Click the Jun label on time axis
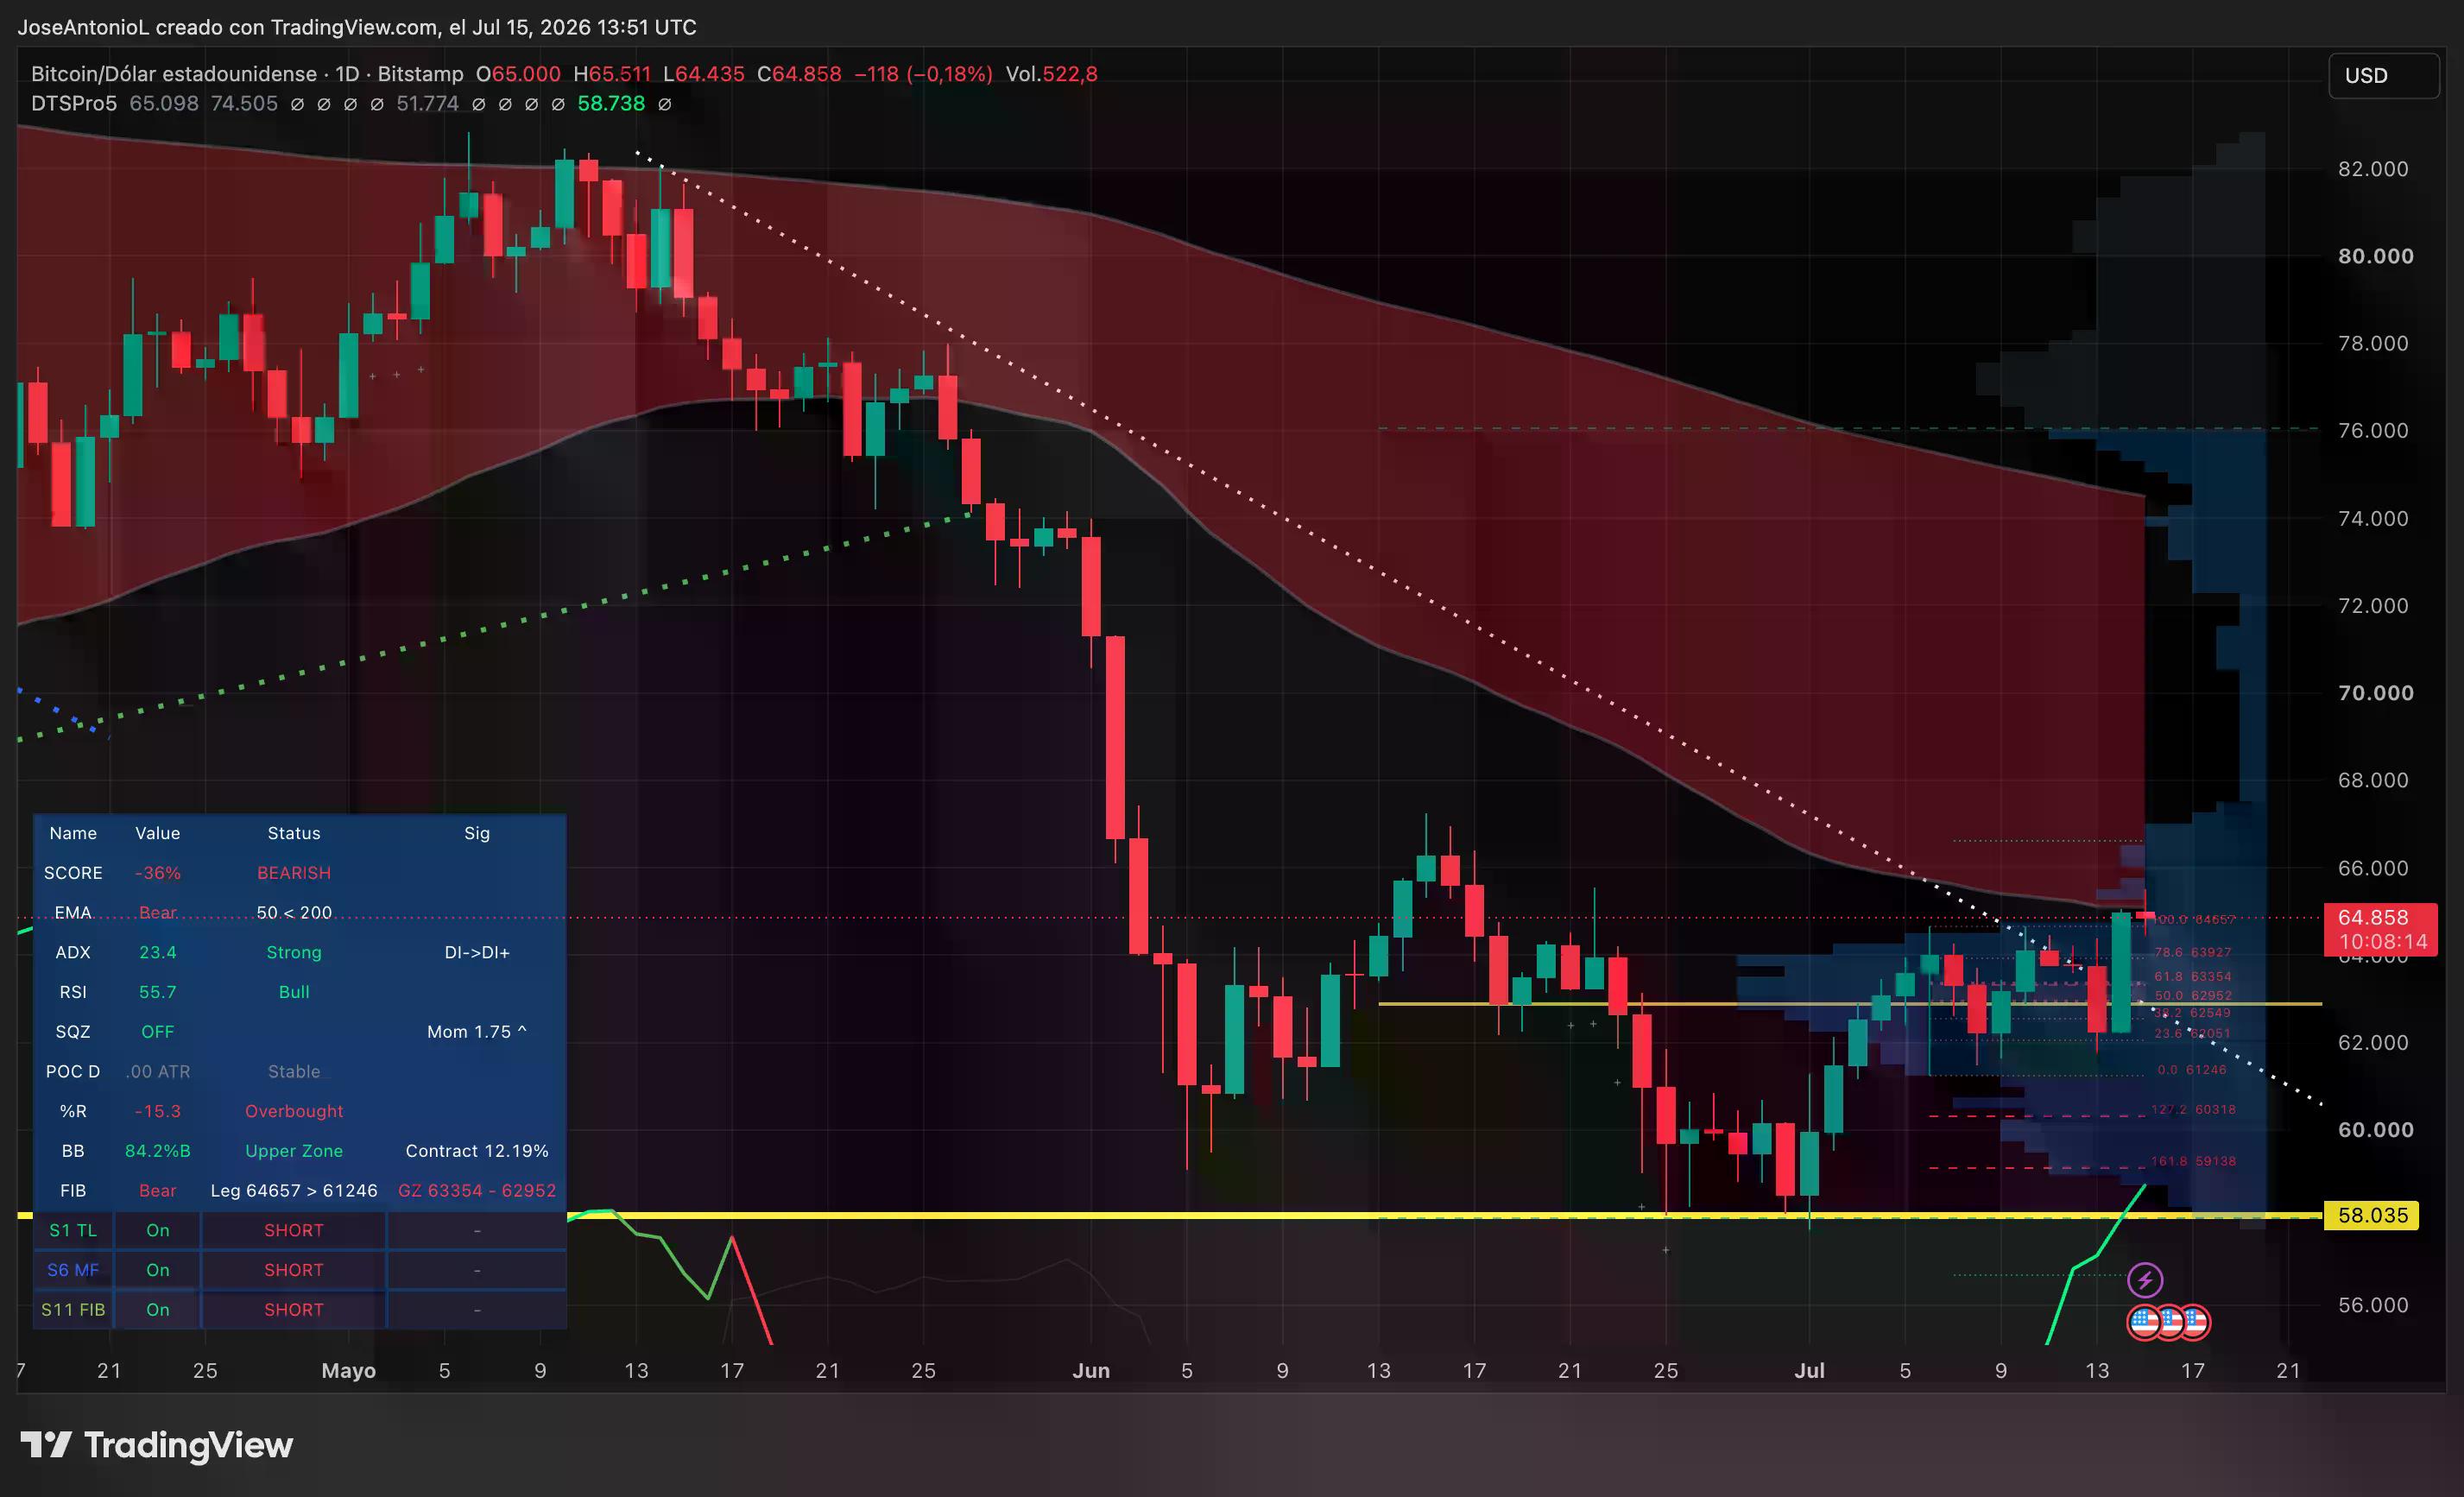Screen dimensions: 2464x1497 (1091, 1371)
